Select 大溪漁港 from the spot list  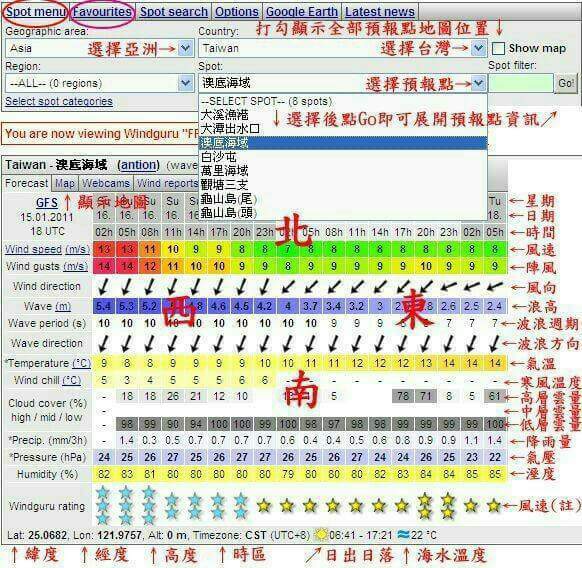point(343,115)
